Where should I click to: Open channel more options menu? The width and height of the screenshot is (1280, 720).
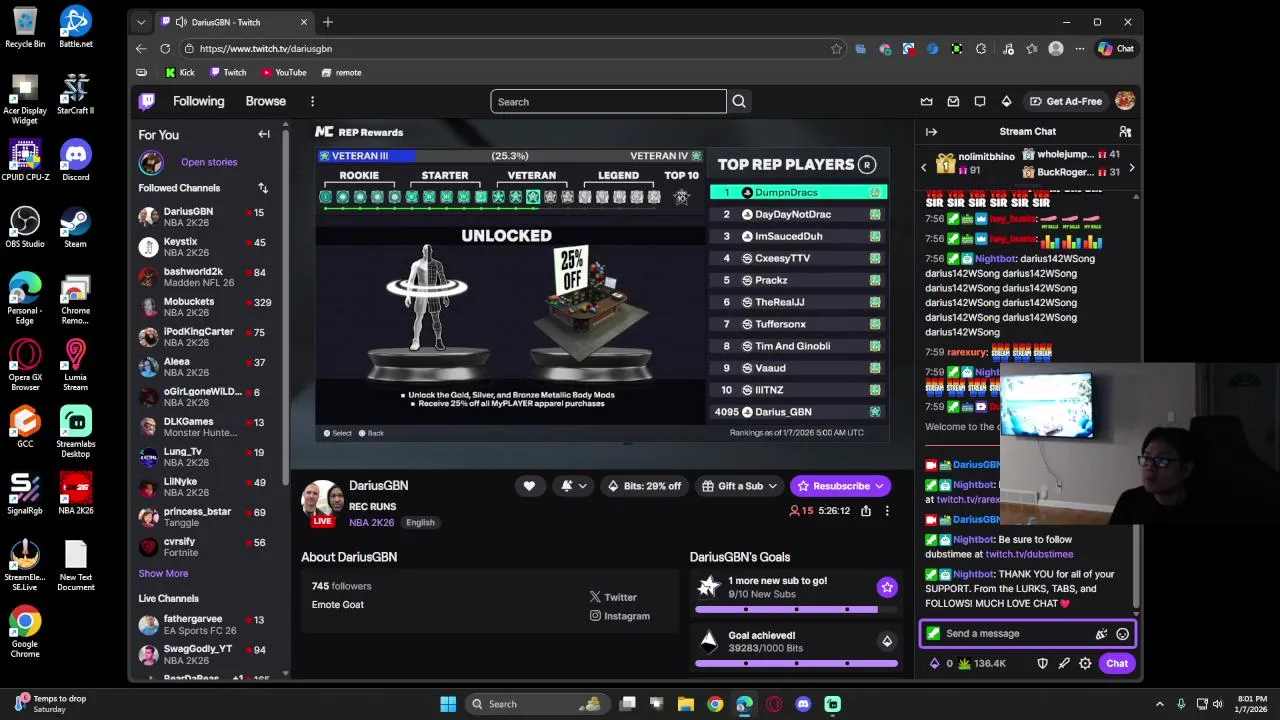click(x=887, y=511)
